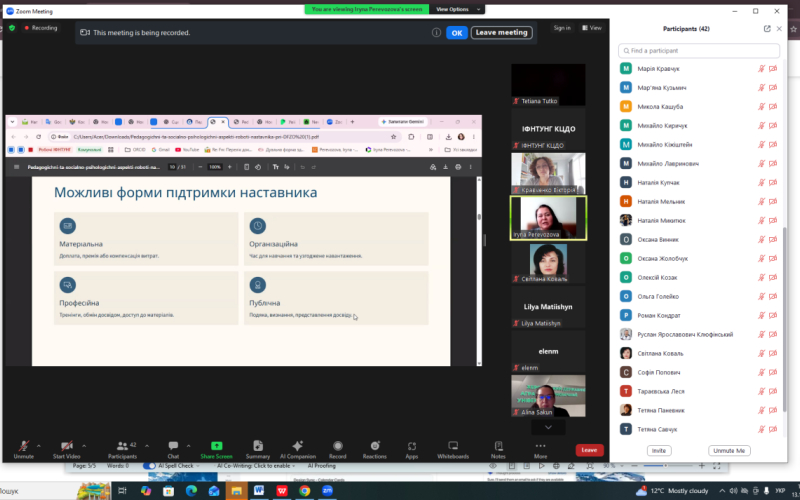This screenshot has height=500, width=800.
Task: Click the Participants icon in the toolbar
Action: point(122,446)
